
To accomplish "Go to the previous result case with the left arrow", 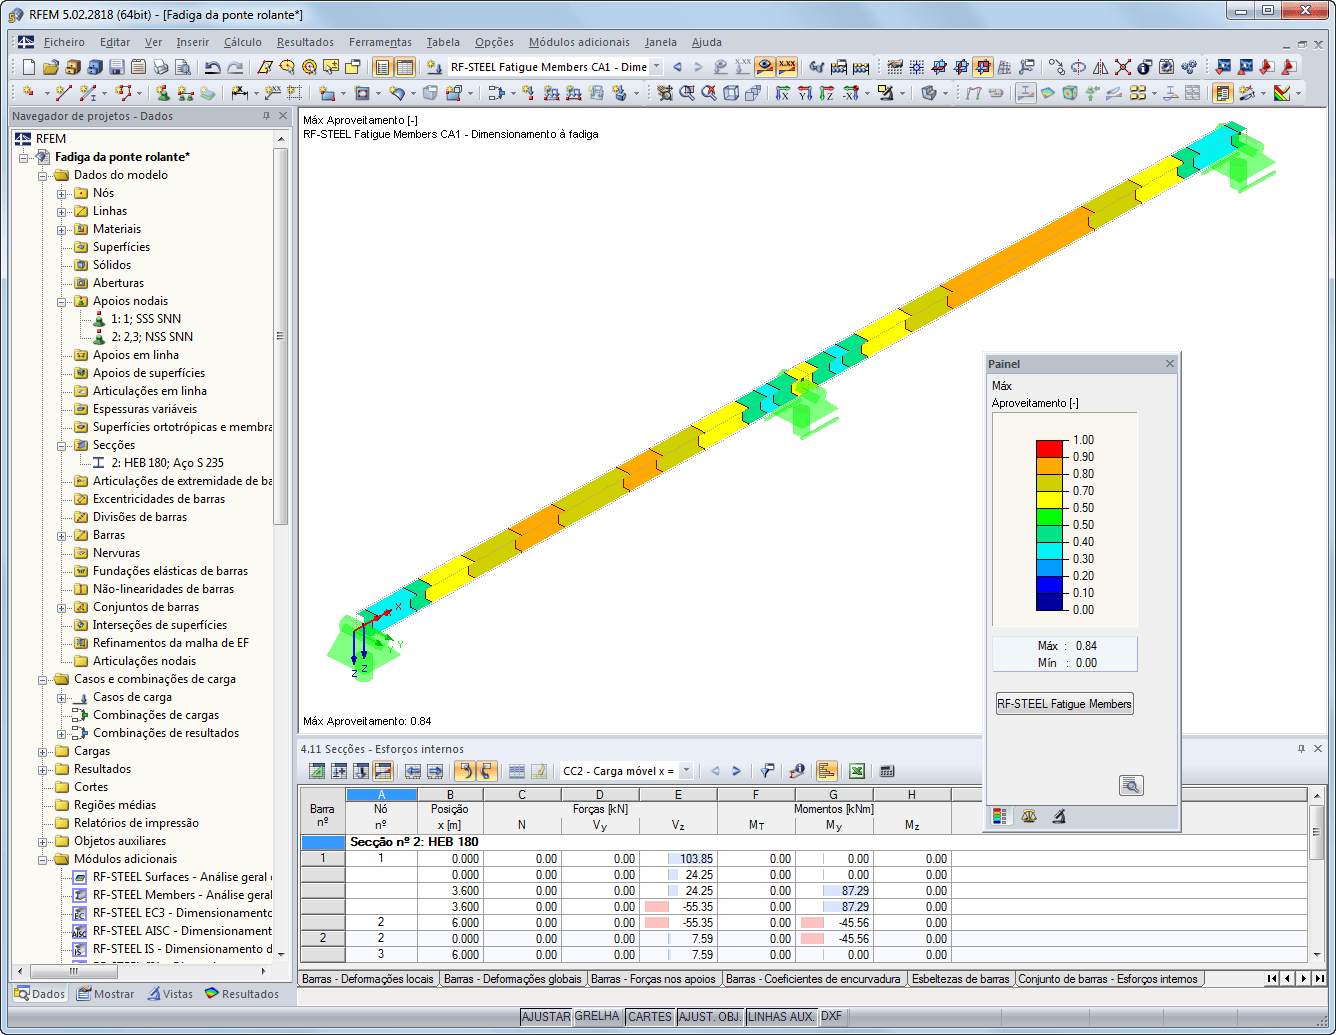I will (677, 67).
